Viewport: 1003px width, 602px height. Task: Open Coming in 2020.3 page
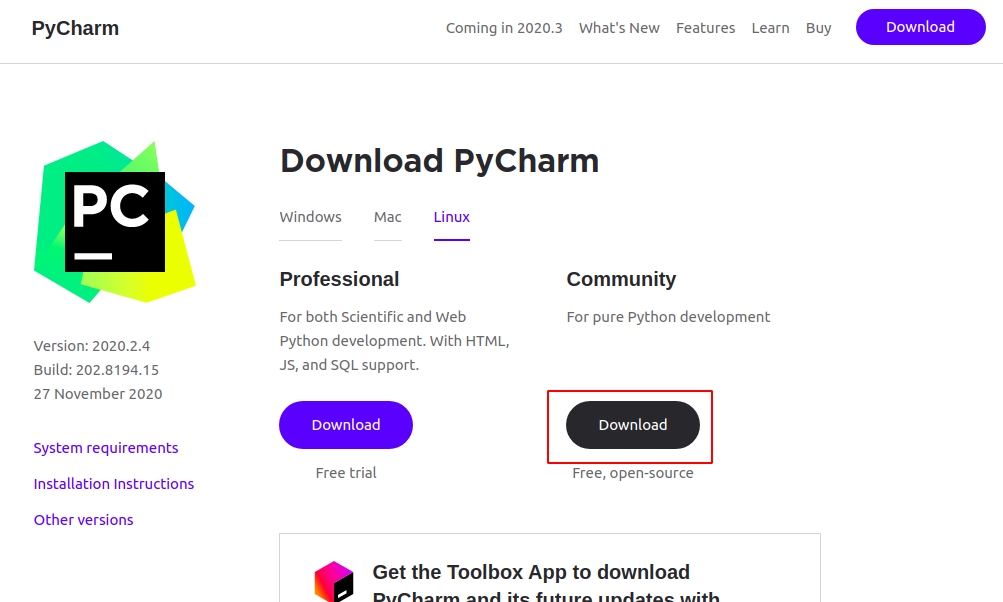pyautogui.click(x=504, y=28)
